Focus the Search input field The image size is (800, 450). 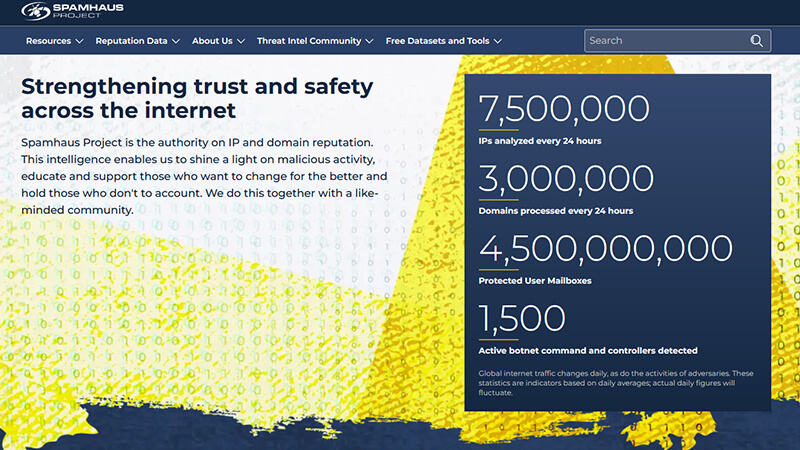(665, 41)
